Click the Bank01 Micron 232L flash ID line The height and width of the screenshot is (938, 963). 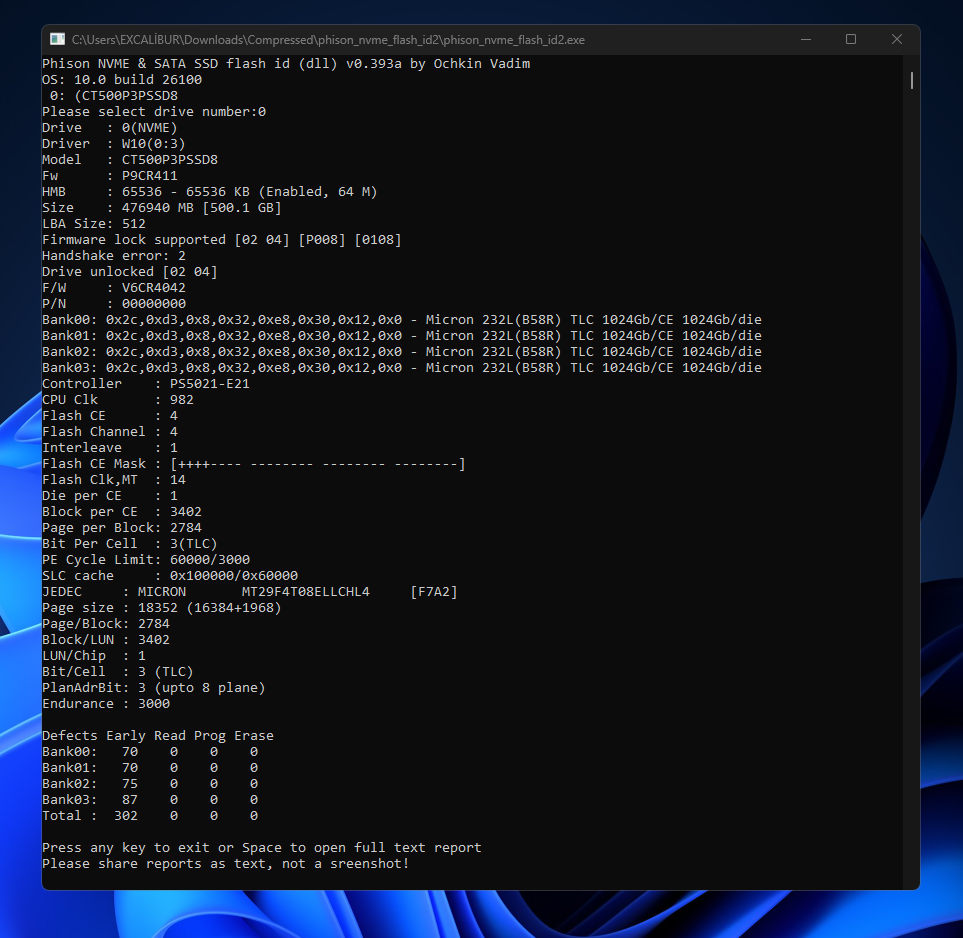[x=402, y=335]
